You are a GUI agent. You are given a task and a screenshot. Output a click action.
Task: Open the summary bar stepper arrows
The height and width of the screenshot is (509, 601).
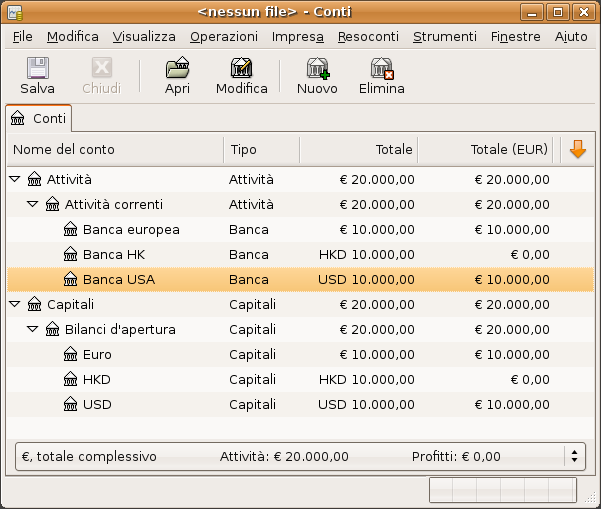coord(574,456)
